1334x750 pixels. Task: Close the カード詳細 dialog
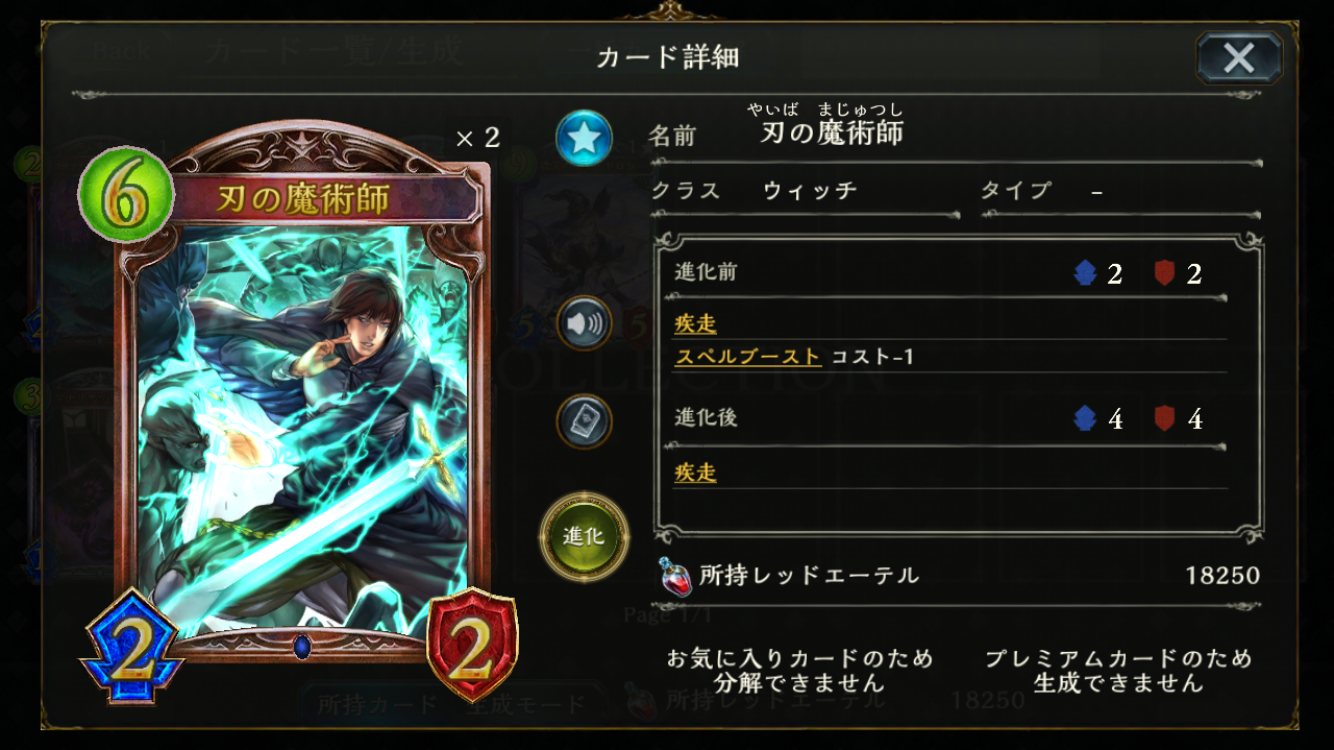point(1239,57)
